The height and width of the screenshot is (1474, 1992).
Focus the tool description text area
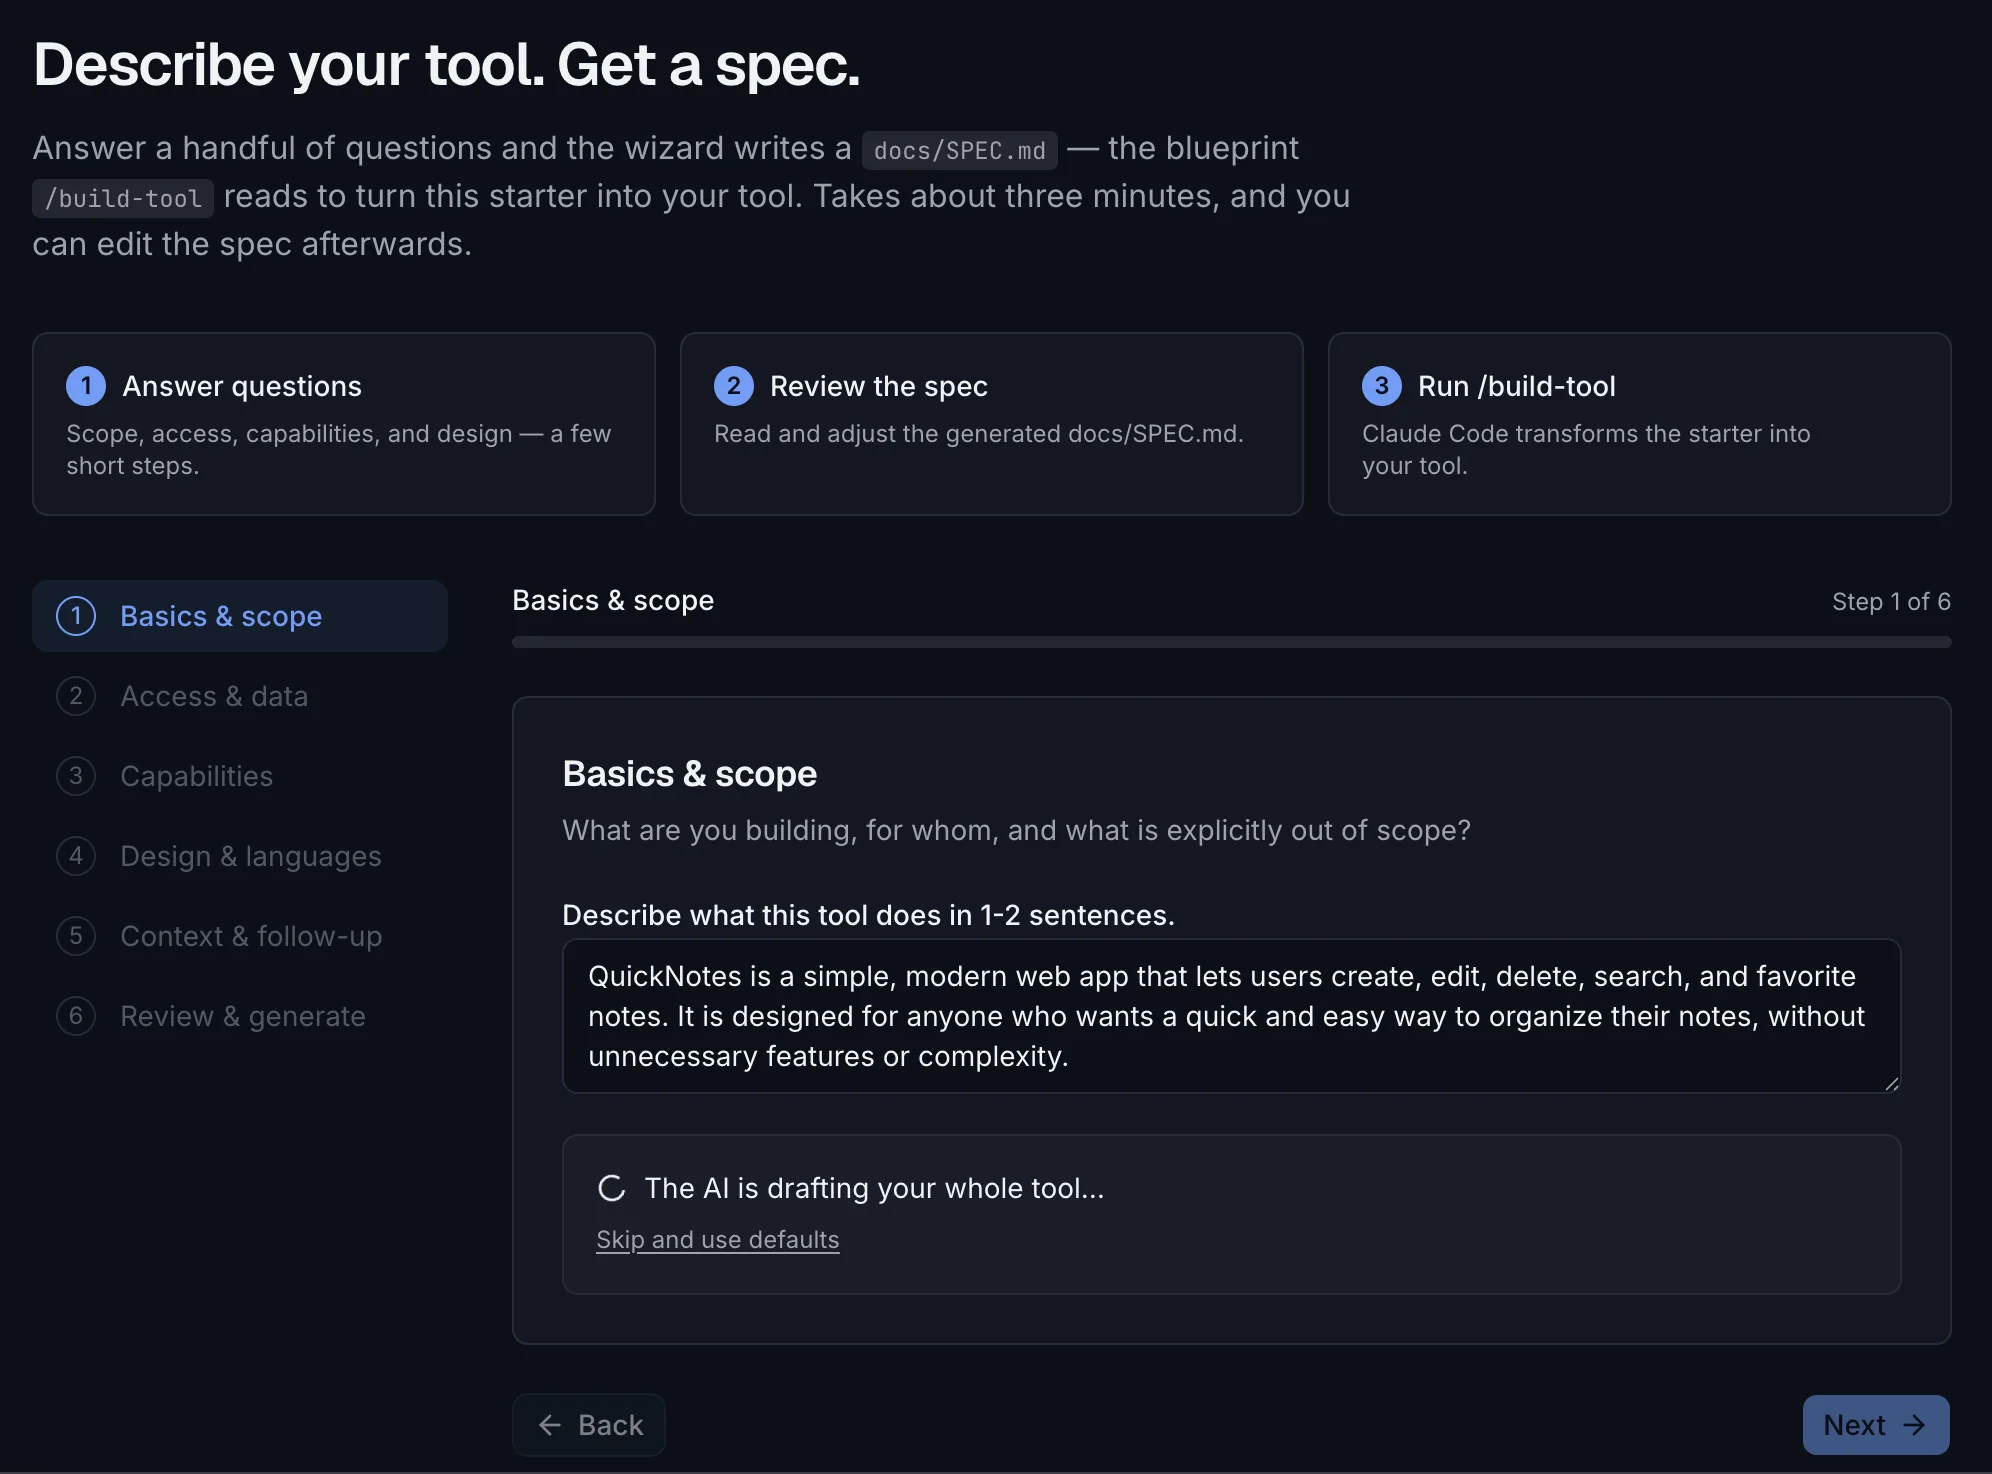[1232, 1016]
